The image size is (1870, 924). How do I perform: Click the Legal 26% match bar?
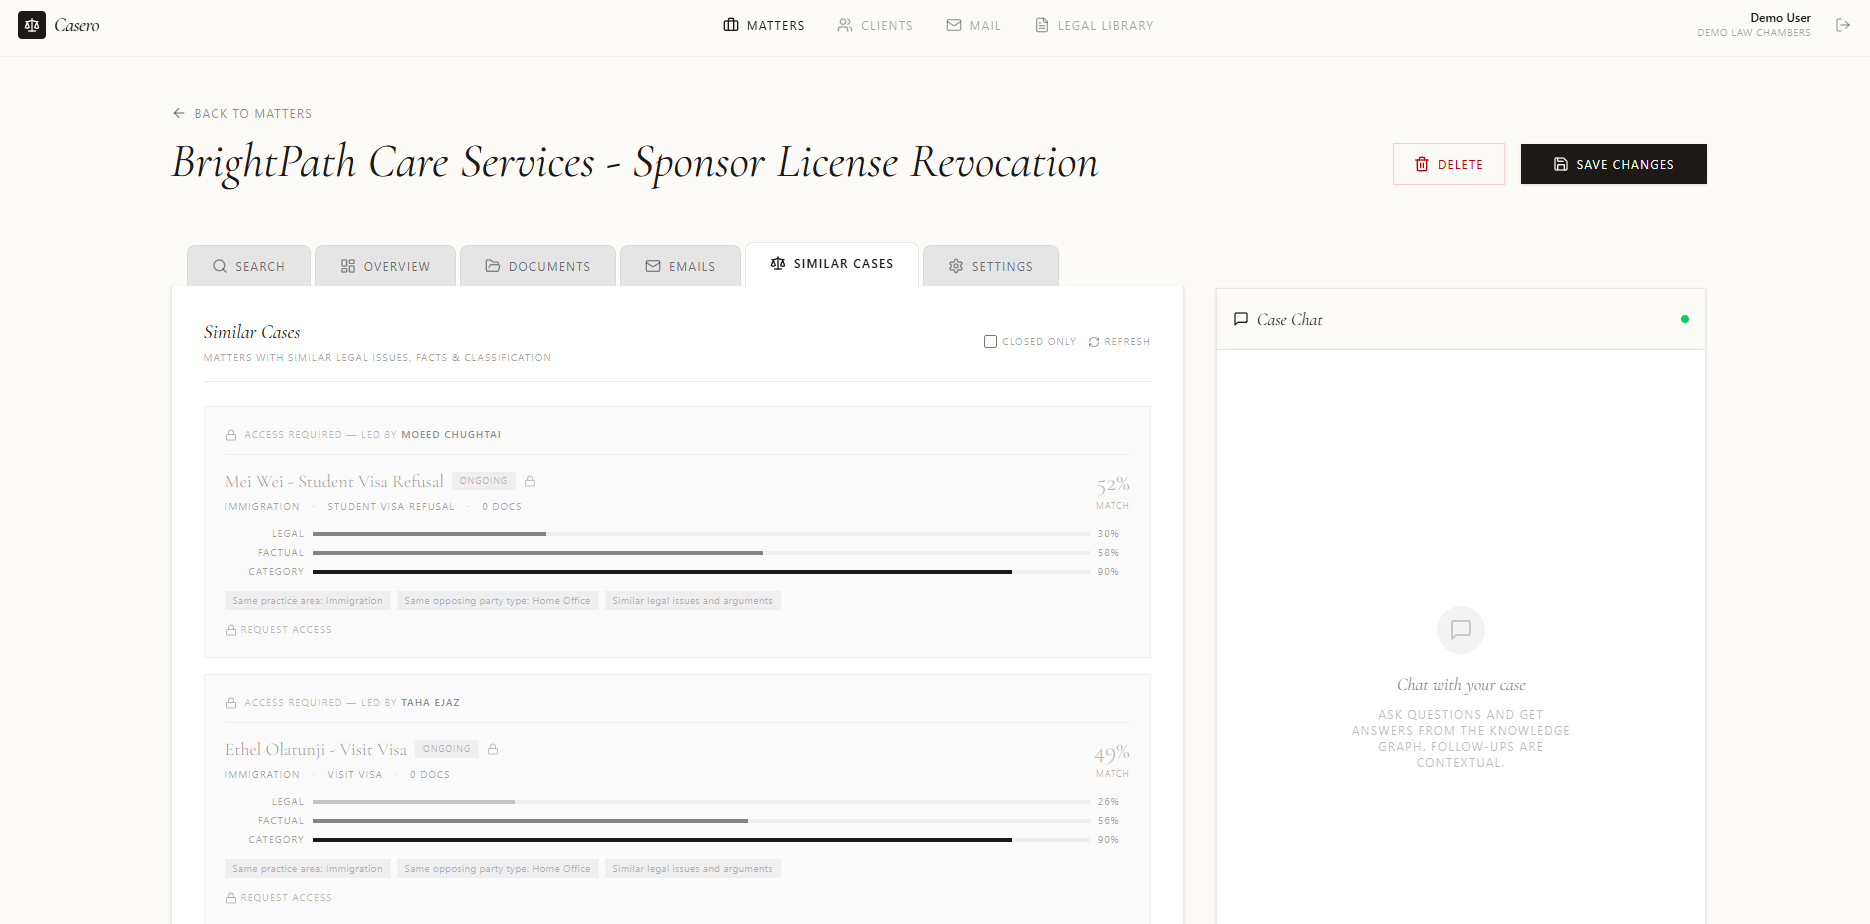point(701,802)
